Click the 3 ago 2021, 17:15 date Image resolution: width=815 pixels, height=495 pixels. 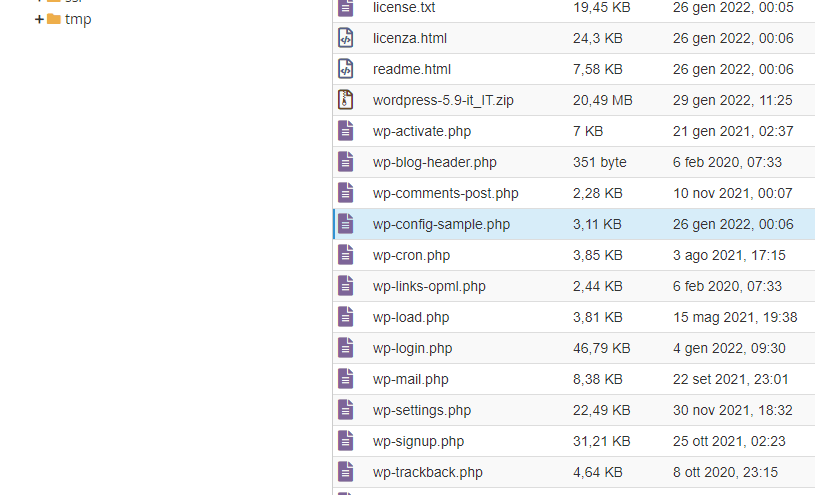[729, 256]
